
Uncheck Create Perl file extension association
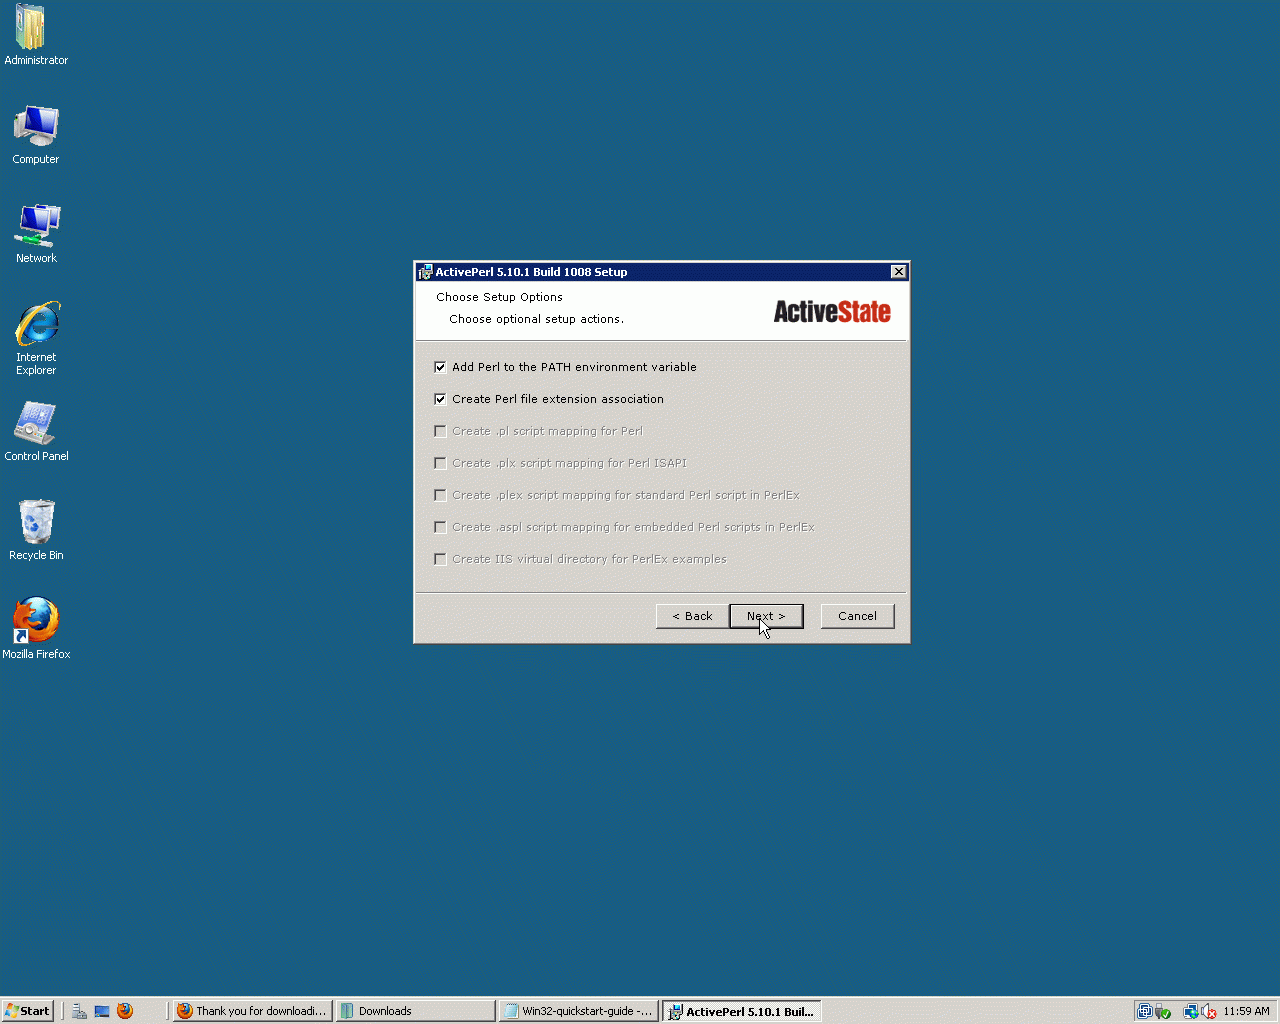(440, 399)
